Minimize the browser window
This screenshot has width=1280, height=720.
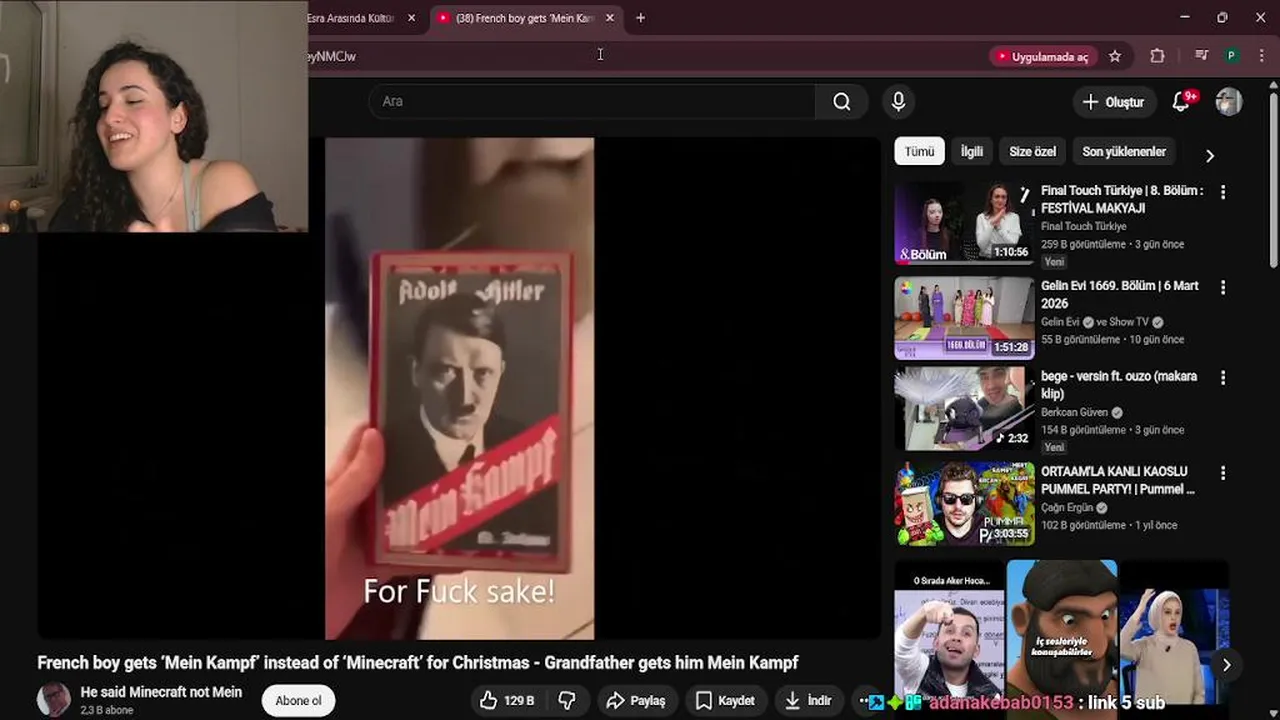click(1184, 17)
